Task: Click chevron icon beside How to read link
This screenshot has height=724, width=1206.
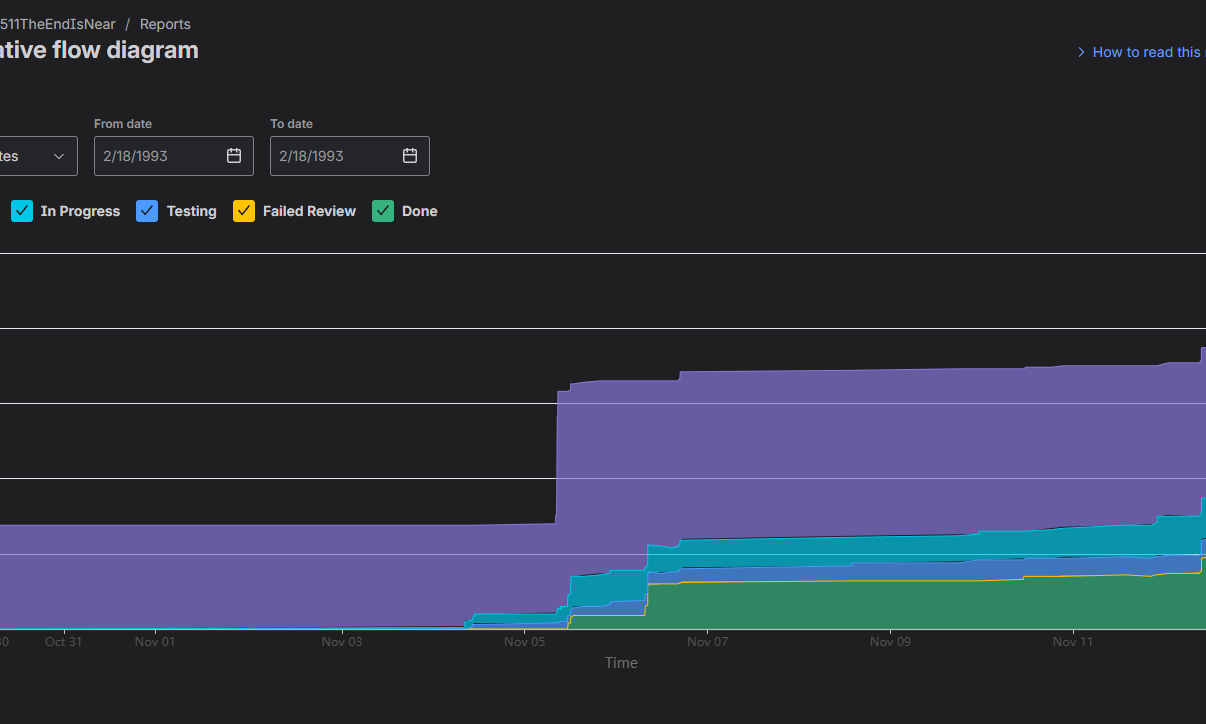Action: (x=1081, y=52)
